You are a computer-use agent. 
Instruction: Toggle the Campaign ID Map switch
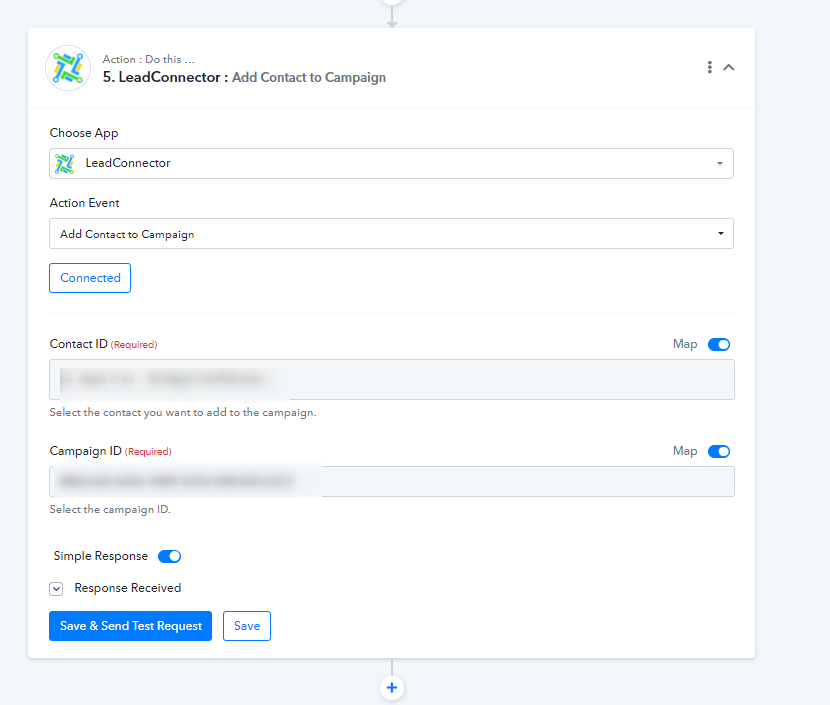click(719, 451)
